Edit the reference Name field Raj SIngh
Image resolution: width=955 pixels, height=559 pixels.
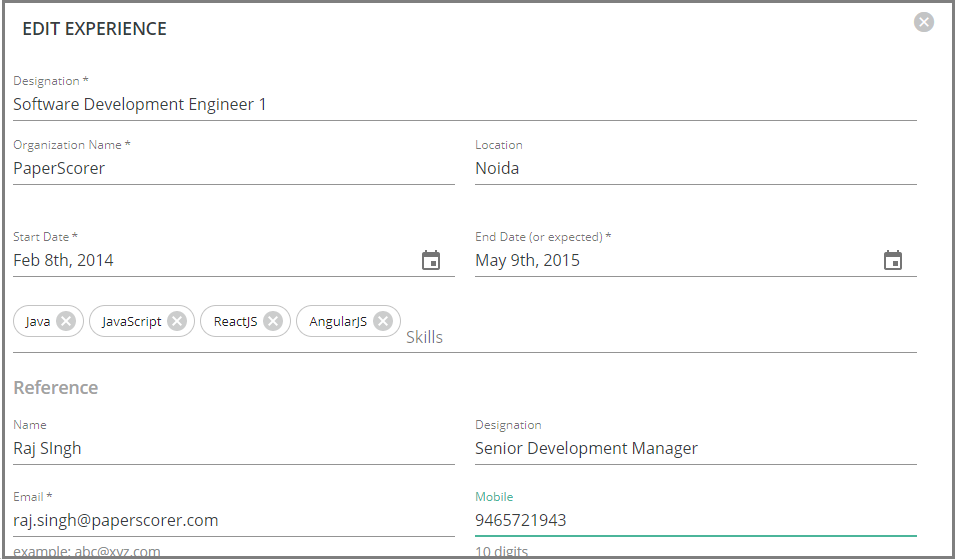tap(233, 449)
